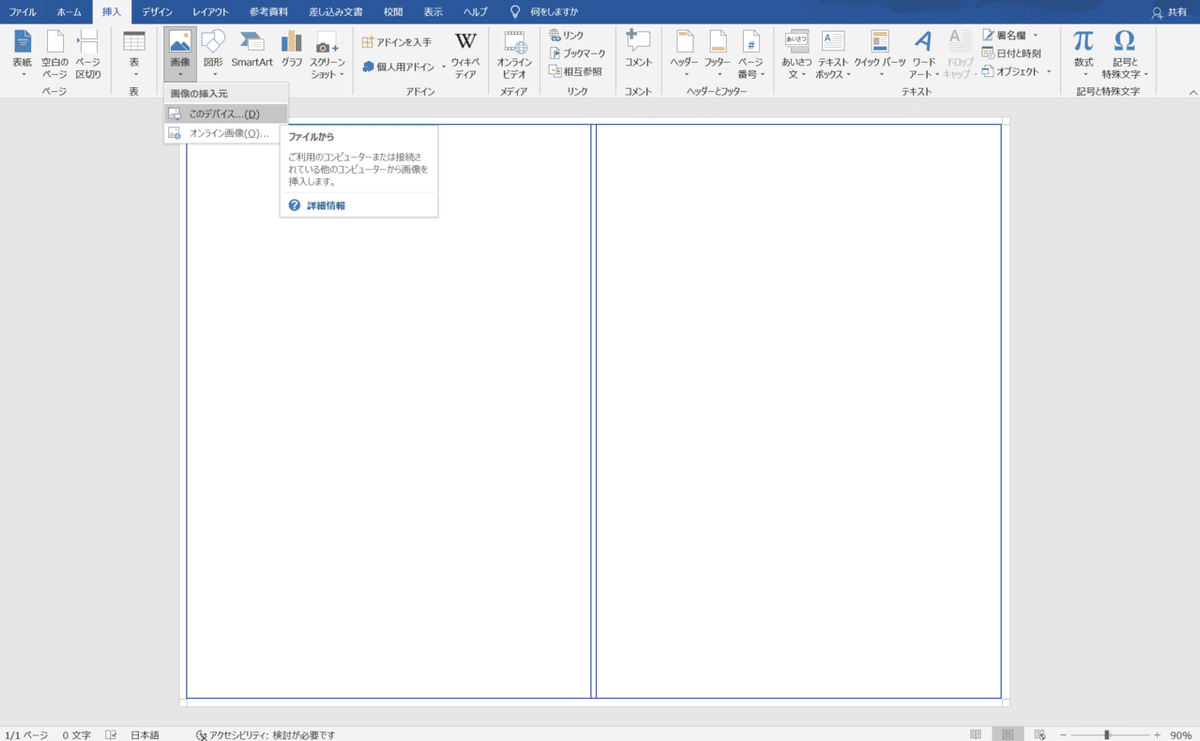Expand the オブジェクト dropdown arrow

[x=1048, y=71]
